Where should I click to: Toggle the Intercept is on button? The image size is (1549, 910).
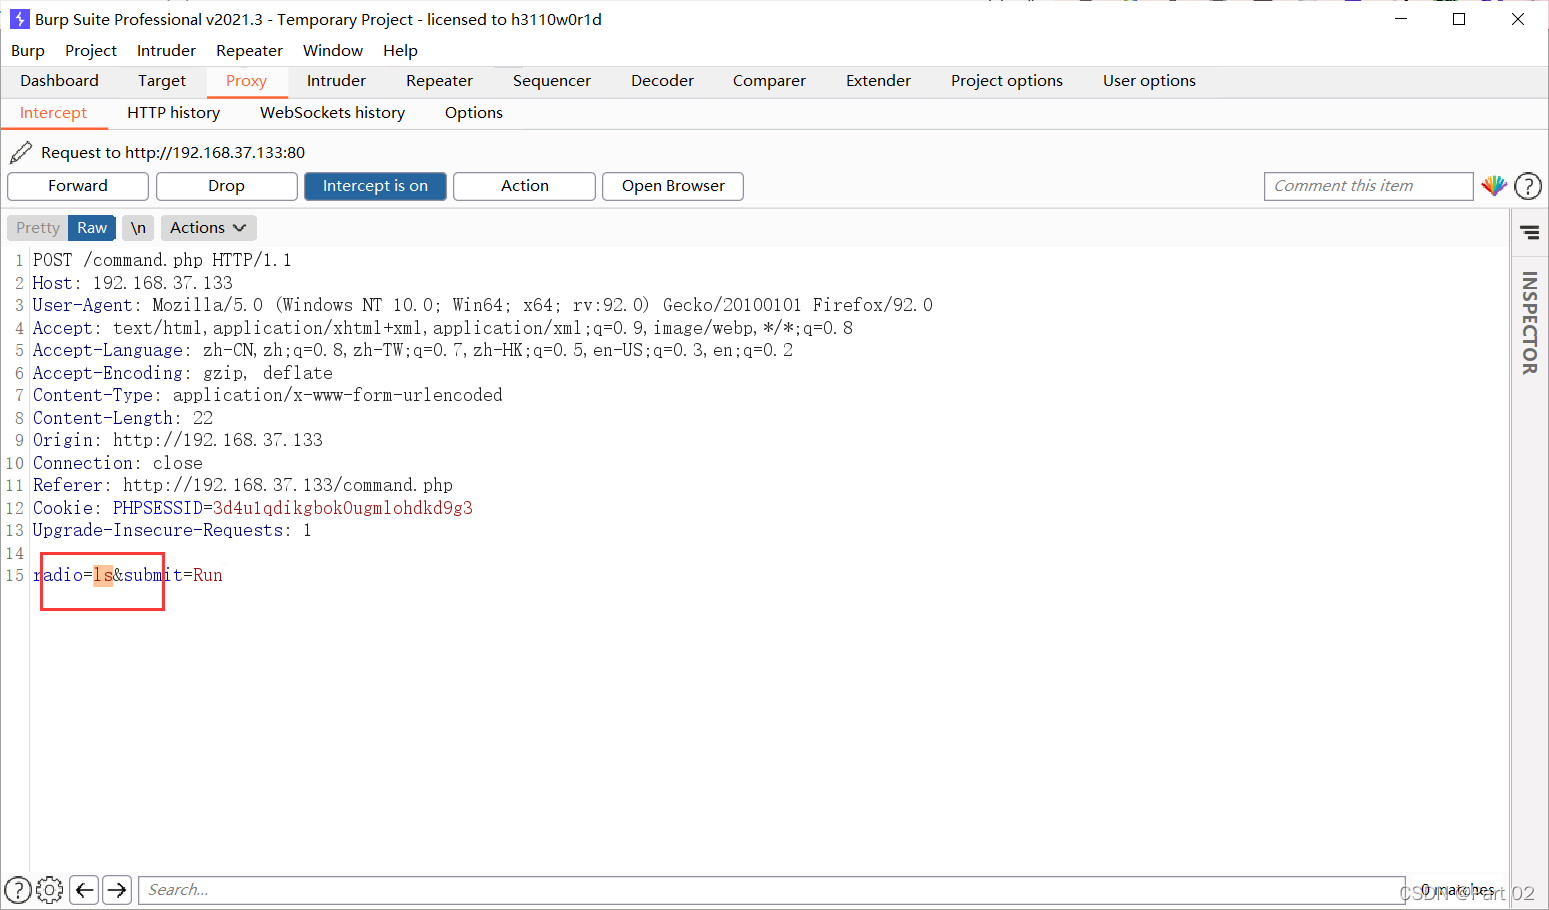375,186
